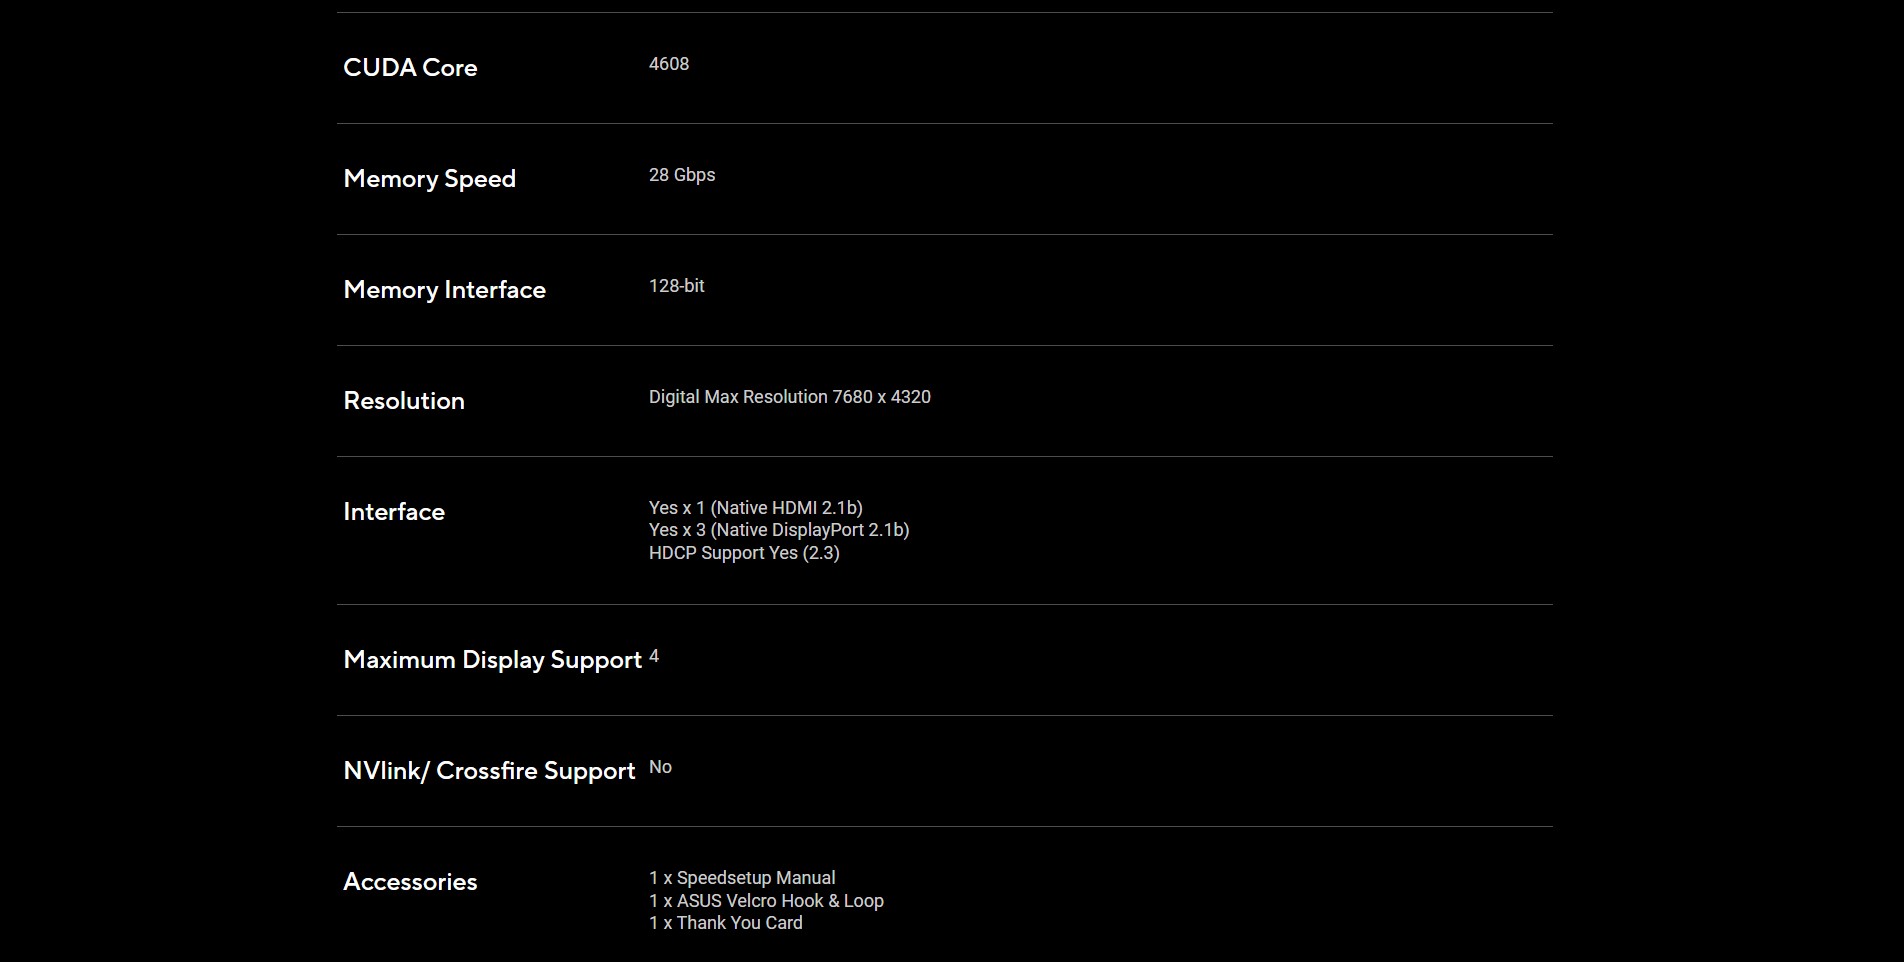Select the Native HDMI 2.1b line
This screenshot has height=962, width=1904.
pyautogui.click(x=756, y=508)
